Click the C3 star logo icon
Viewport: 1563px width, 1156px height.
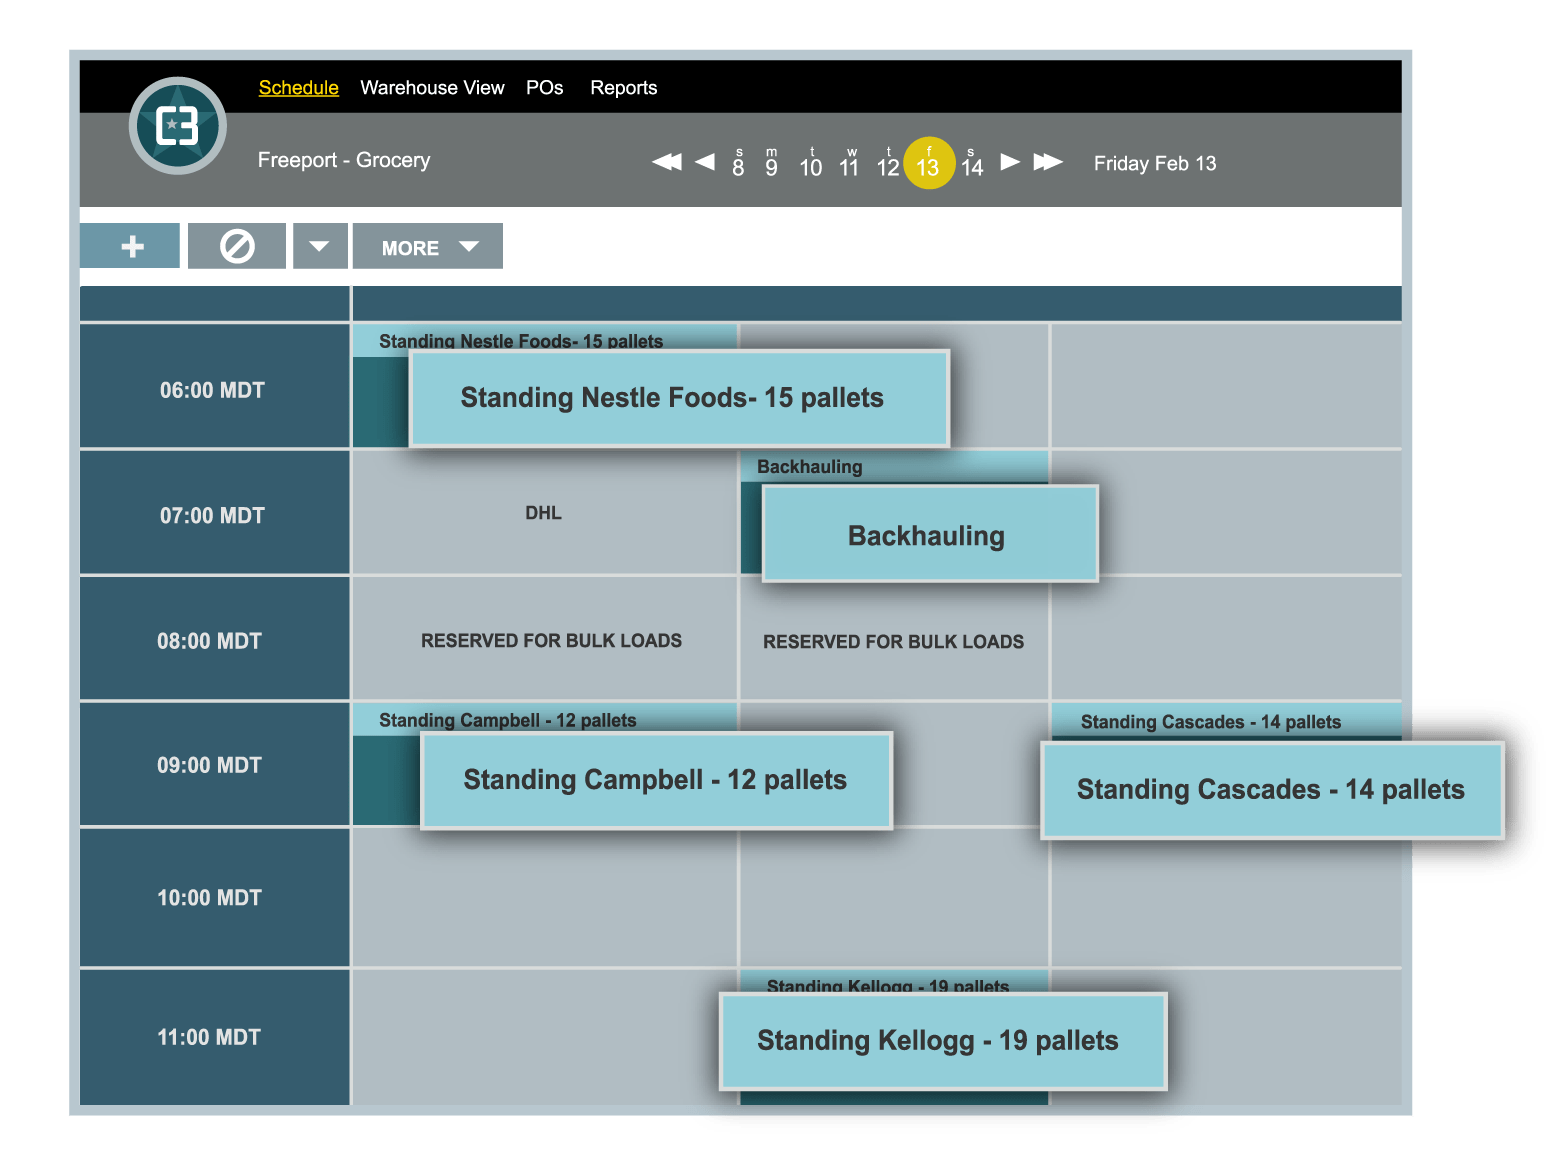pos(178,126)
